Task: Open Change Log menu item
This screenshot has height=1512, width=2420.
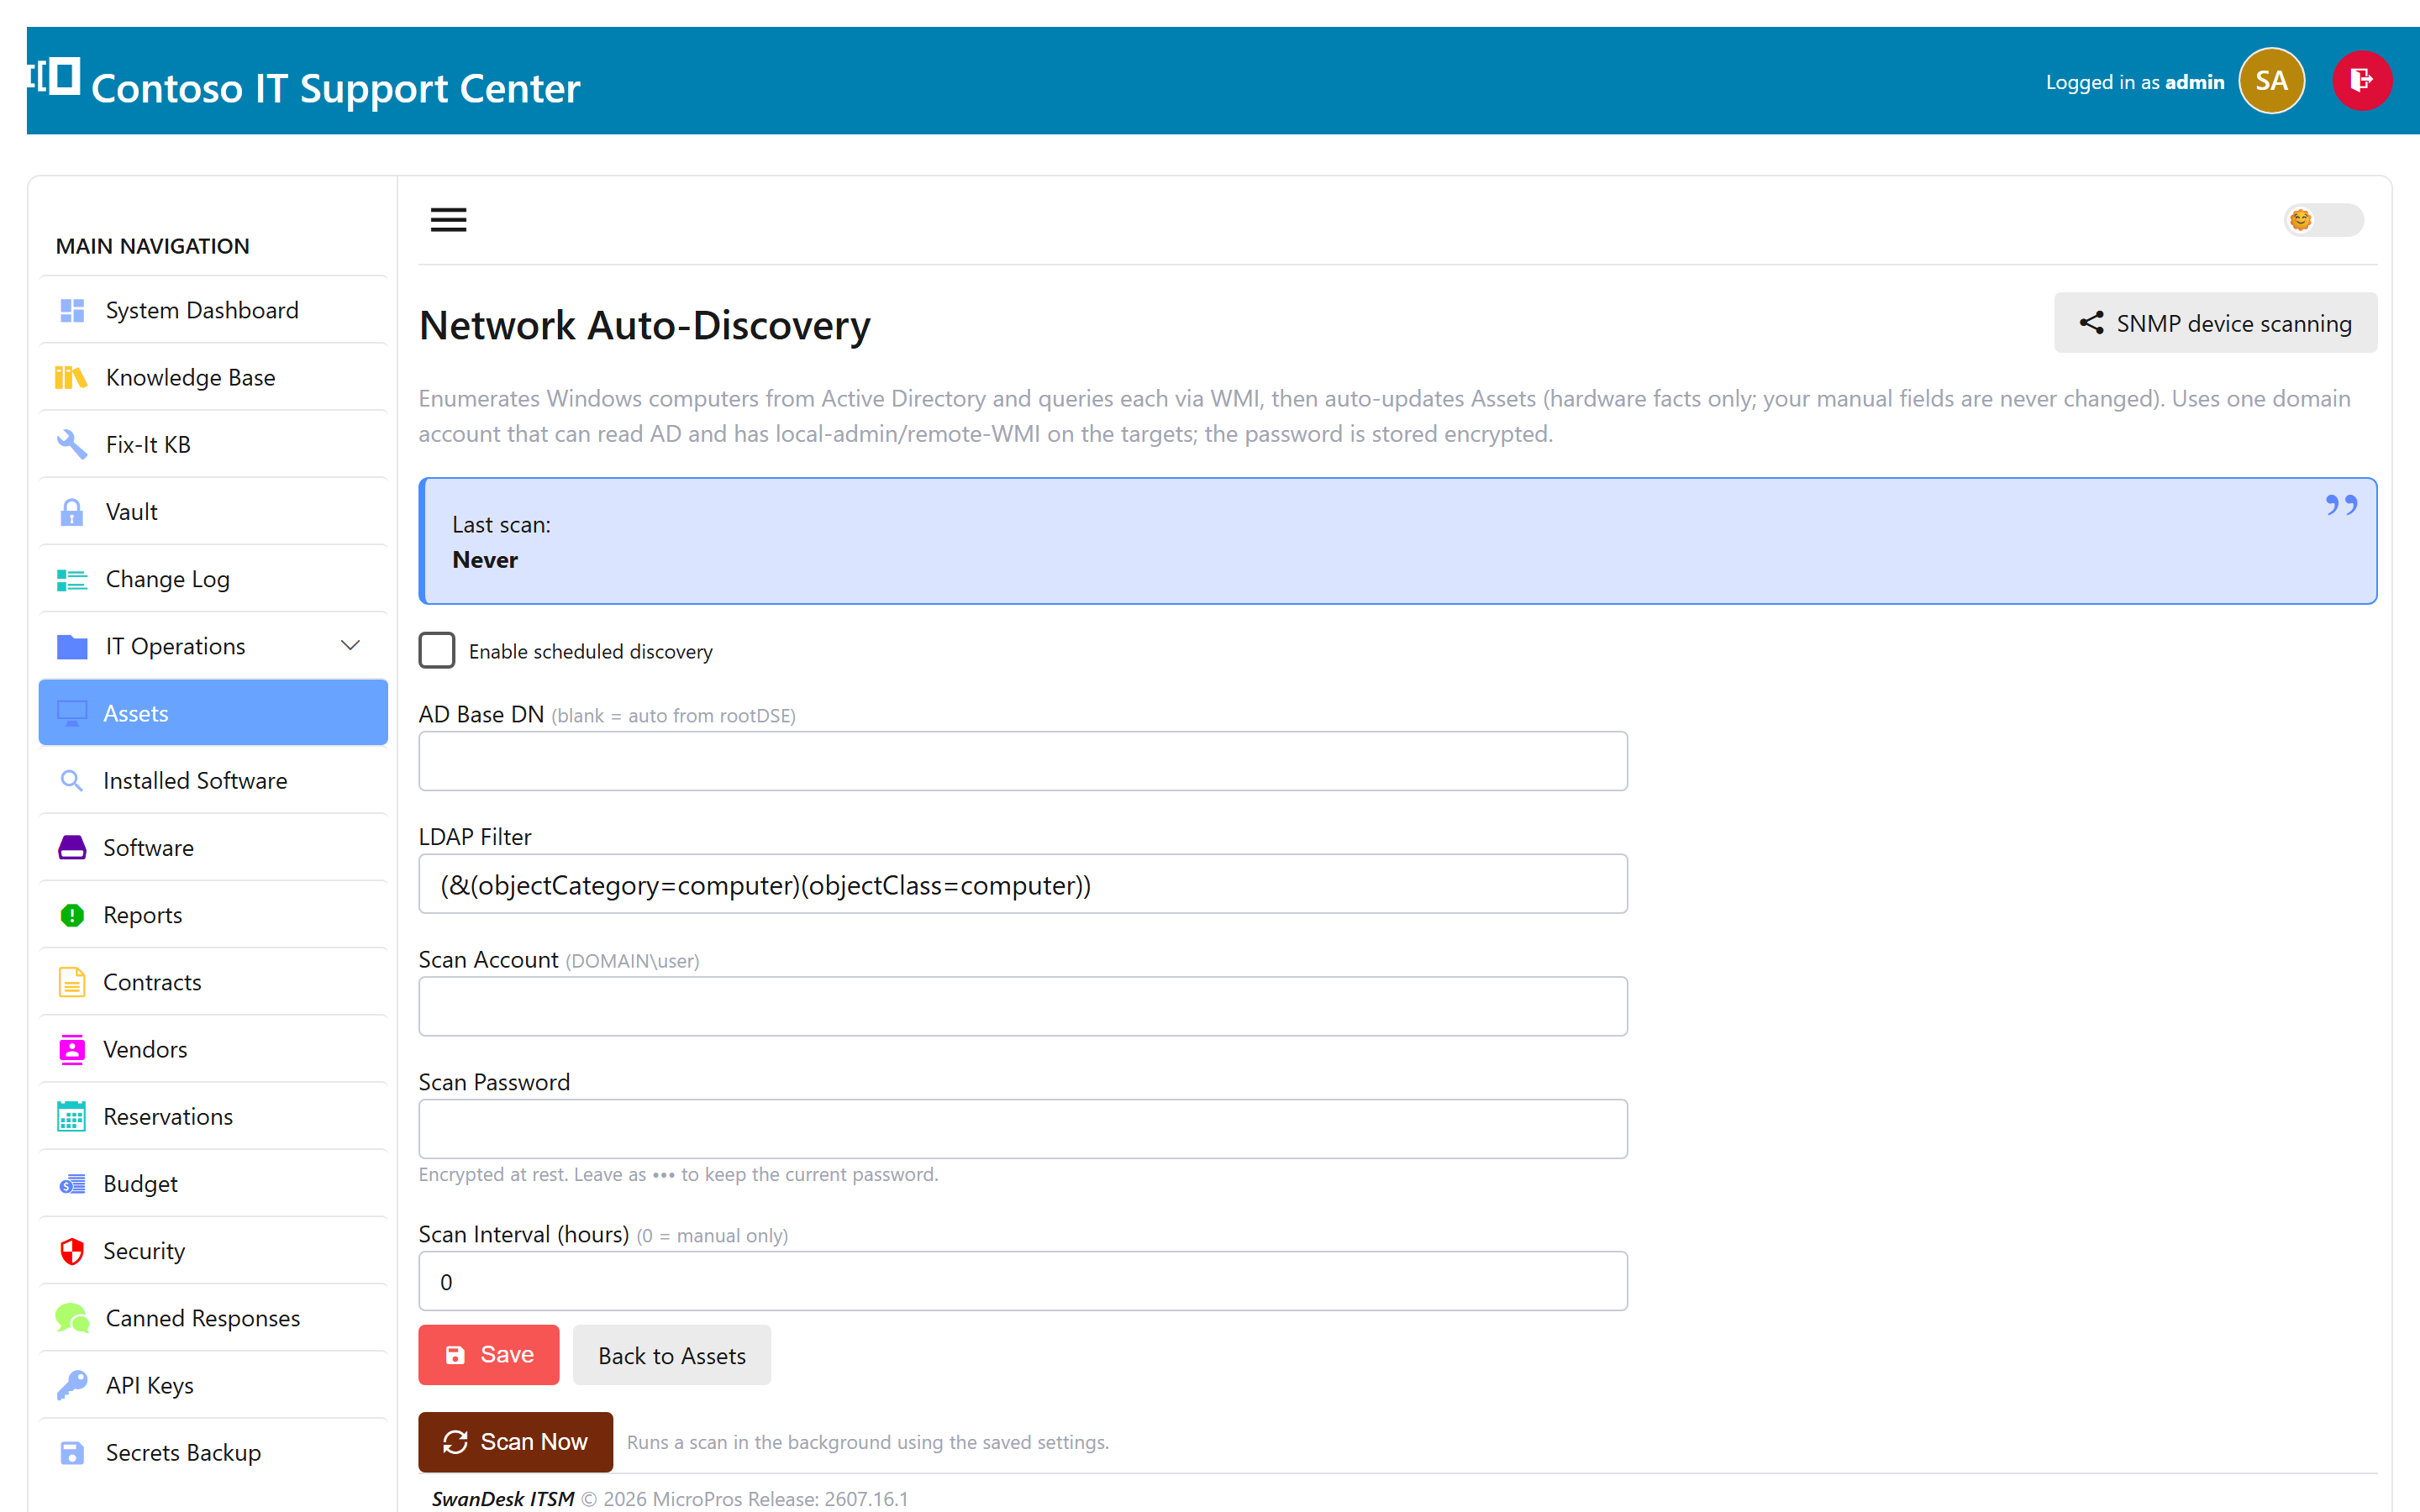Action: click(213, 579)
